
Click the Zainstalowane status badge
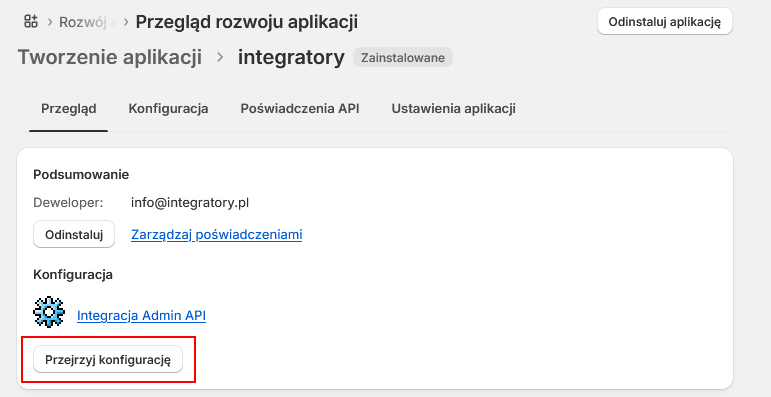pyautogui.click(x=403, y=58)
